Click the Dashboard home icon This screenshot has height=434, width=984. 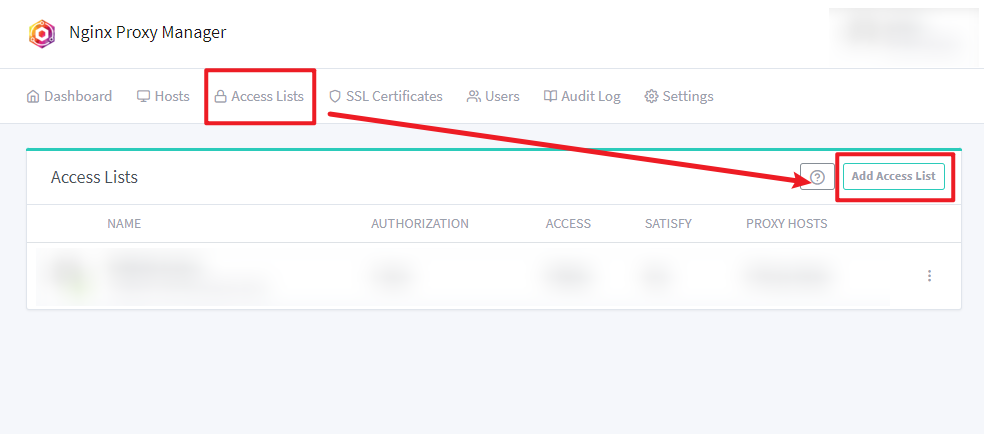33,97
